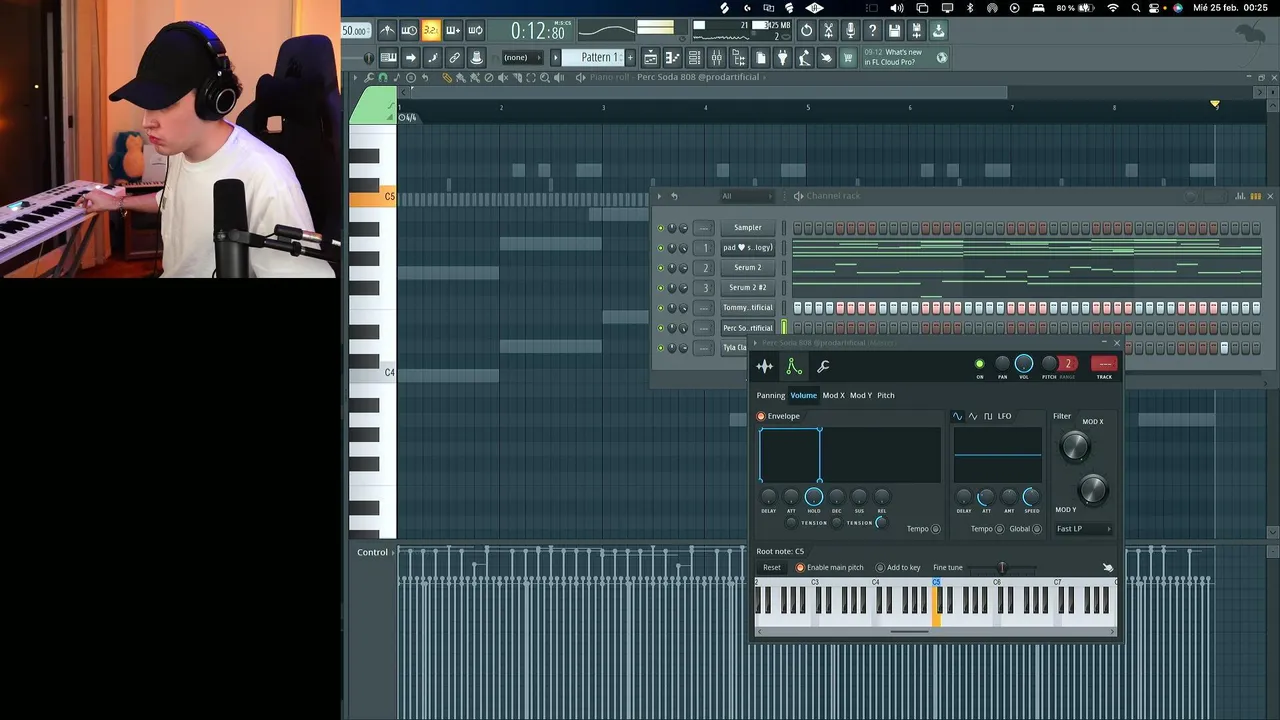Open the Piano roll view button
This screenshot has width=1280, height=720.
click(672, 58)
